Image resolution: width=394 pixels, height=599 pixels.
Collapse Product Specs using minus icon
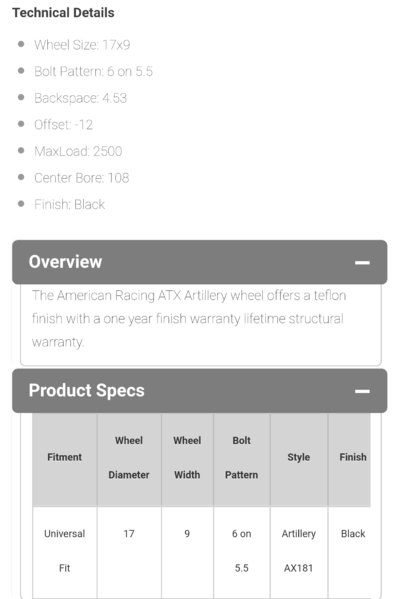tap(362, 391)
